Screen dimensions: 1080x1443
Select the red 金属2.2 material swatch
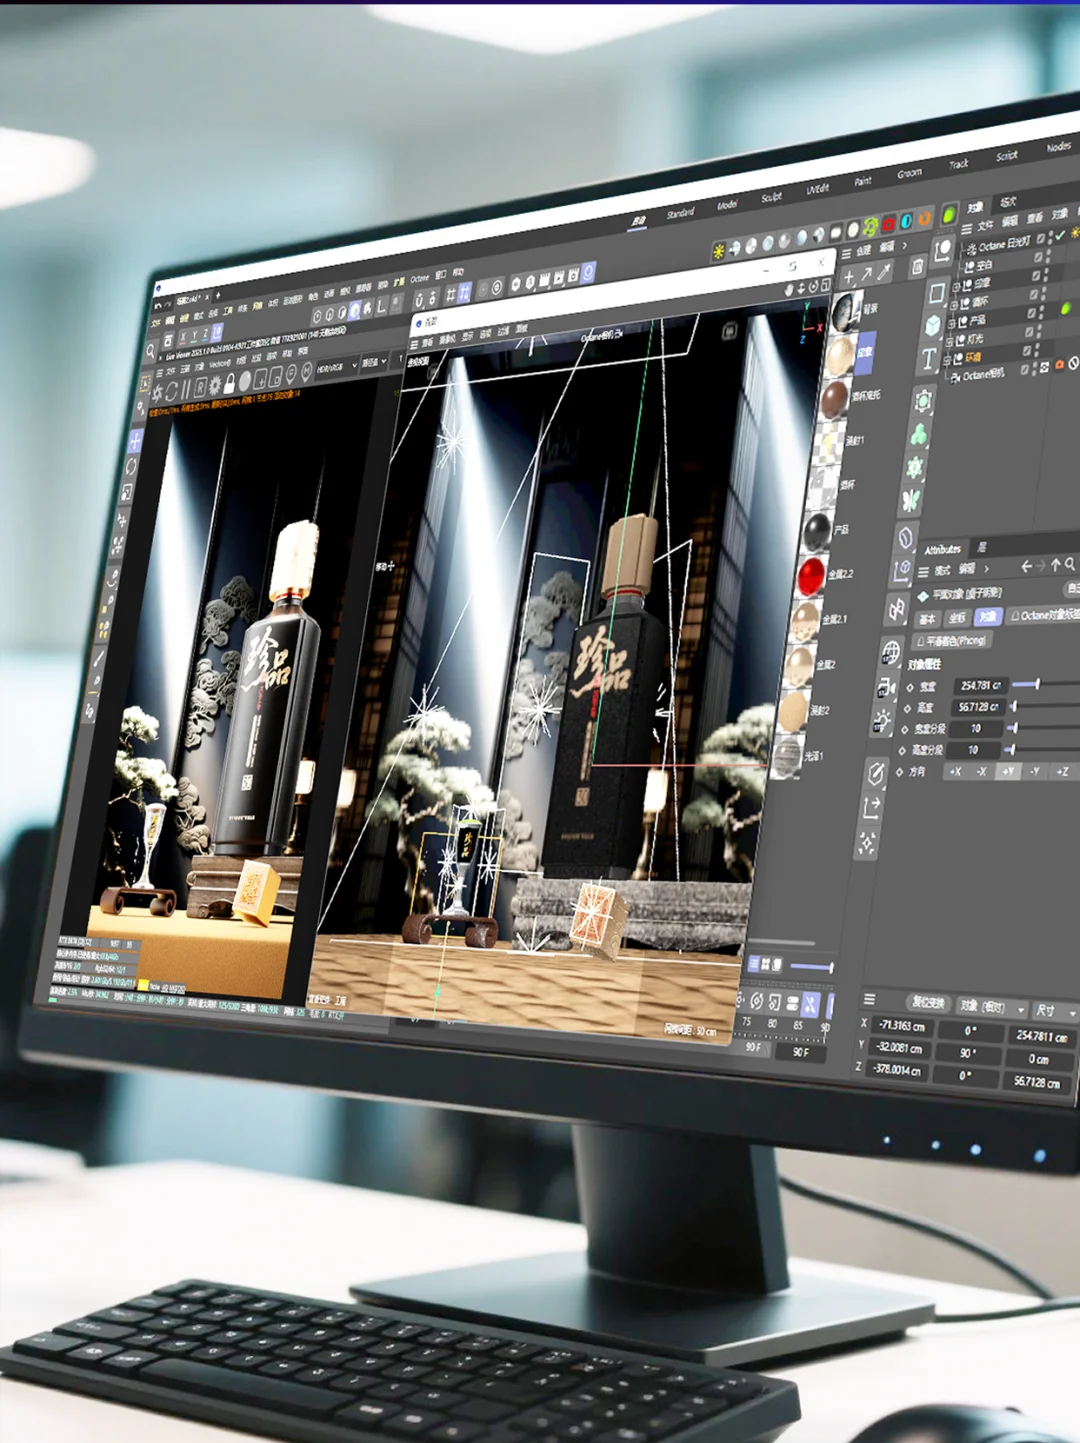[811, 575]
